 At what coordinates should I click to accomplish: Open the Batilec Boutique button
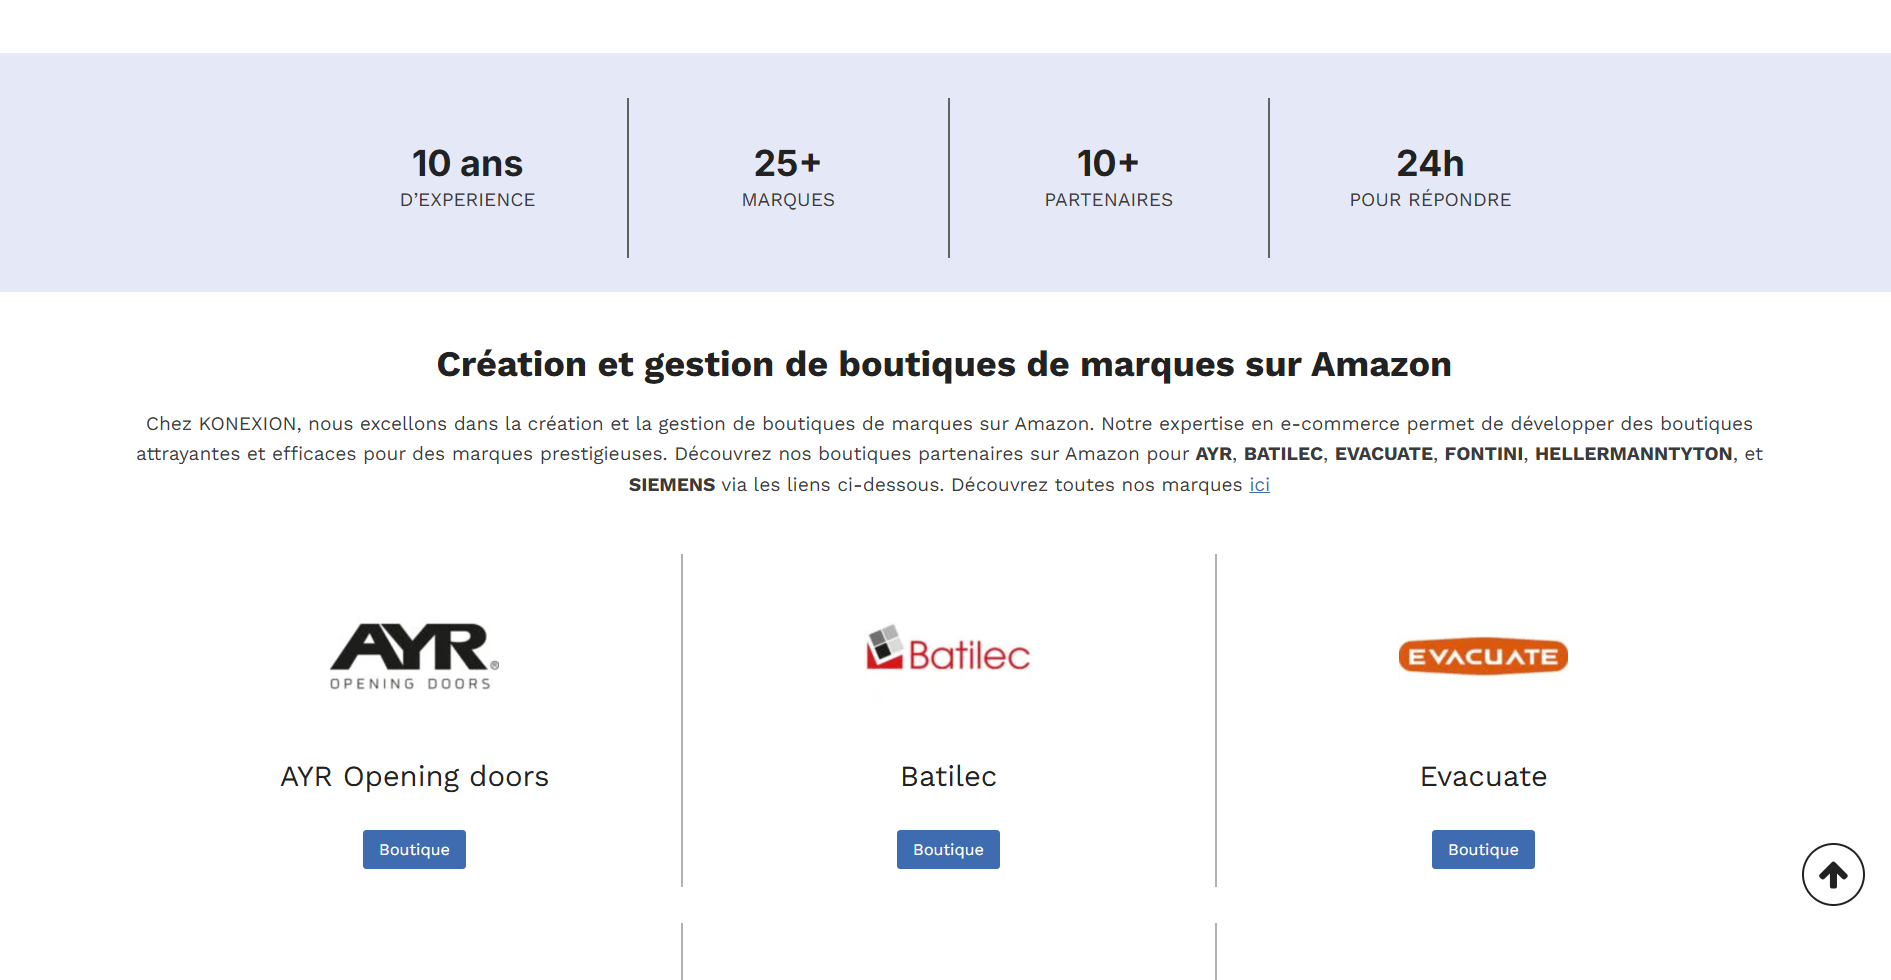click(948, 849)
